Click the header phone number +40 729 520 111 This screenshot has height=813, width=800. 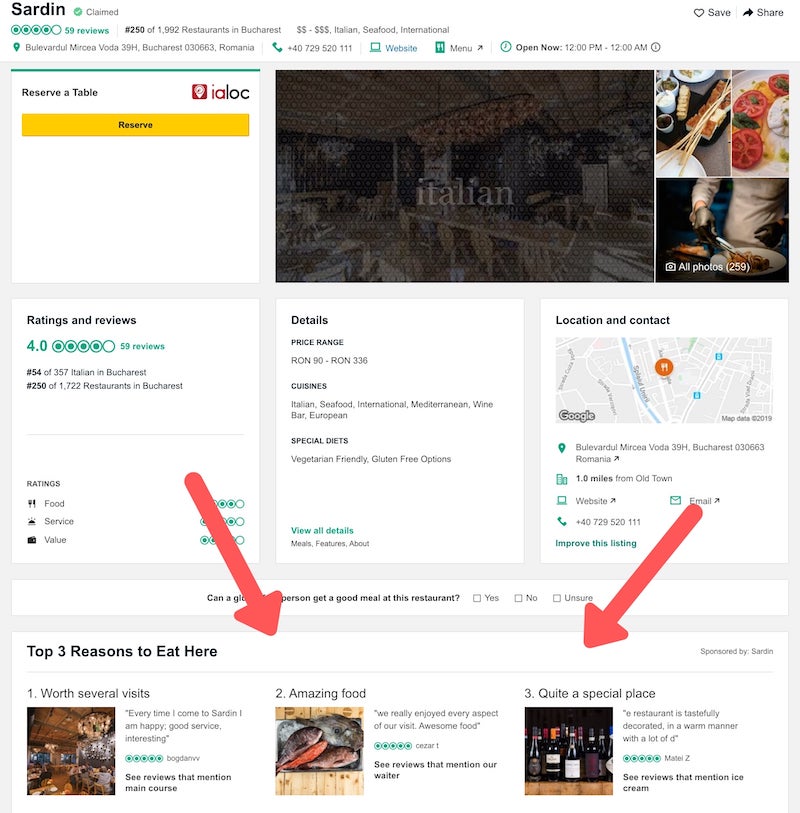point(319,48)
